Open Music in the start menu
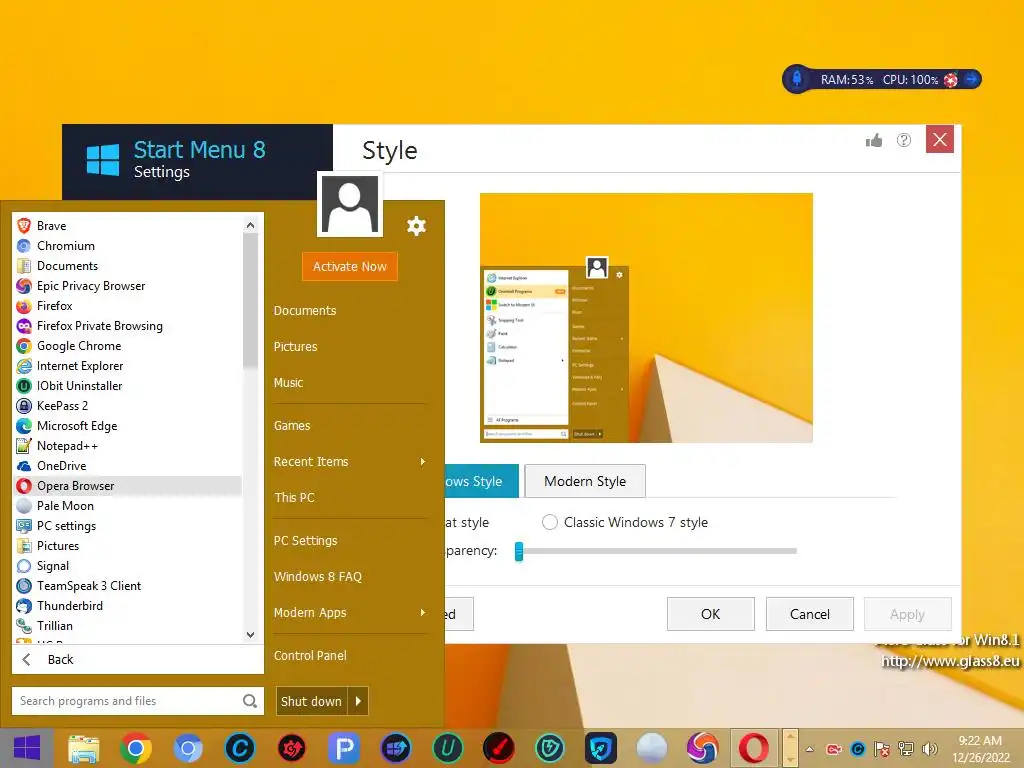The image size is (1024, 768). click(x=288, y=383)
